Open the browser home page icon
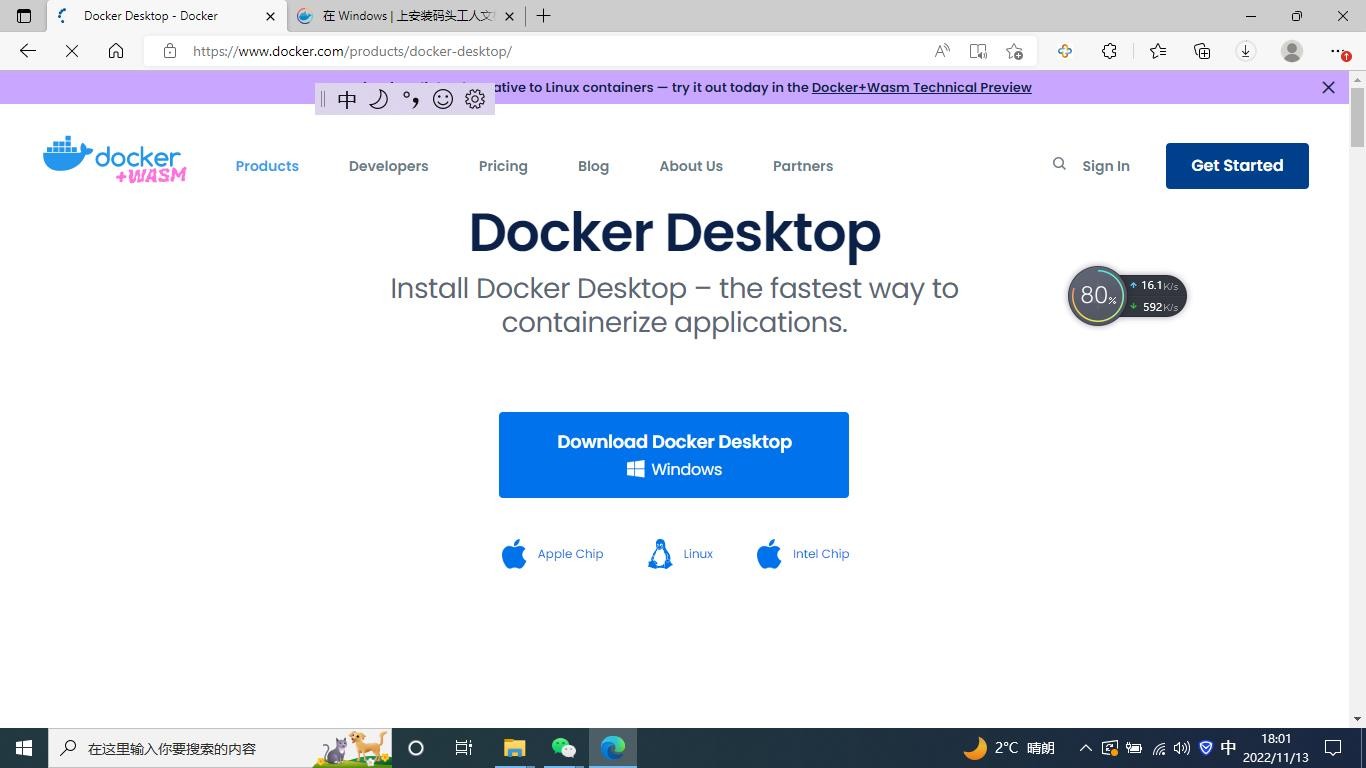This screenshot has height=768, width=1366. 116,51
